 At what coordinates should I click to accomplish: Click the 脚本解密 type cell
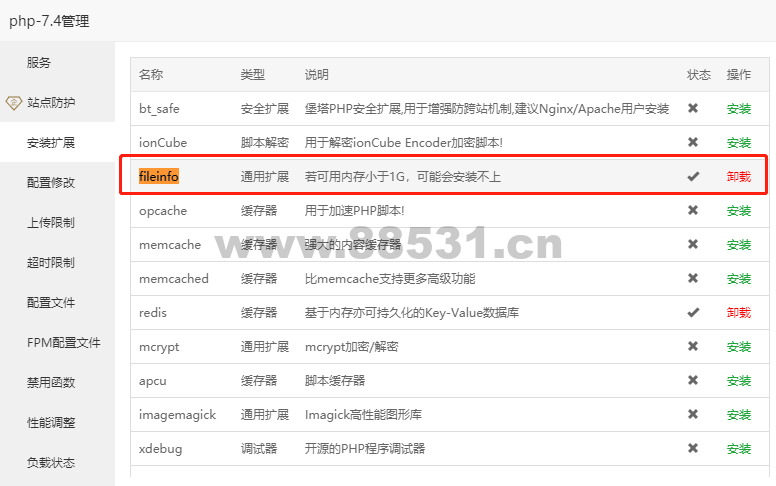point(265,143)
